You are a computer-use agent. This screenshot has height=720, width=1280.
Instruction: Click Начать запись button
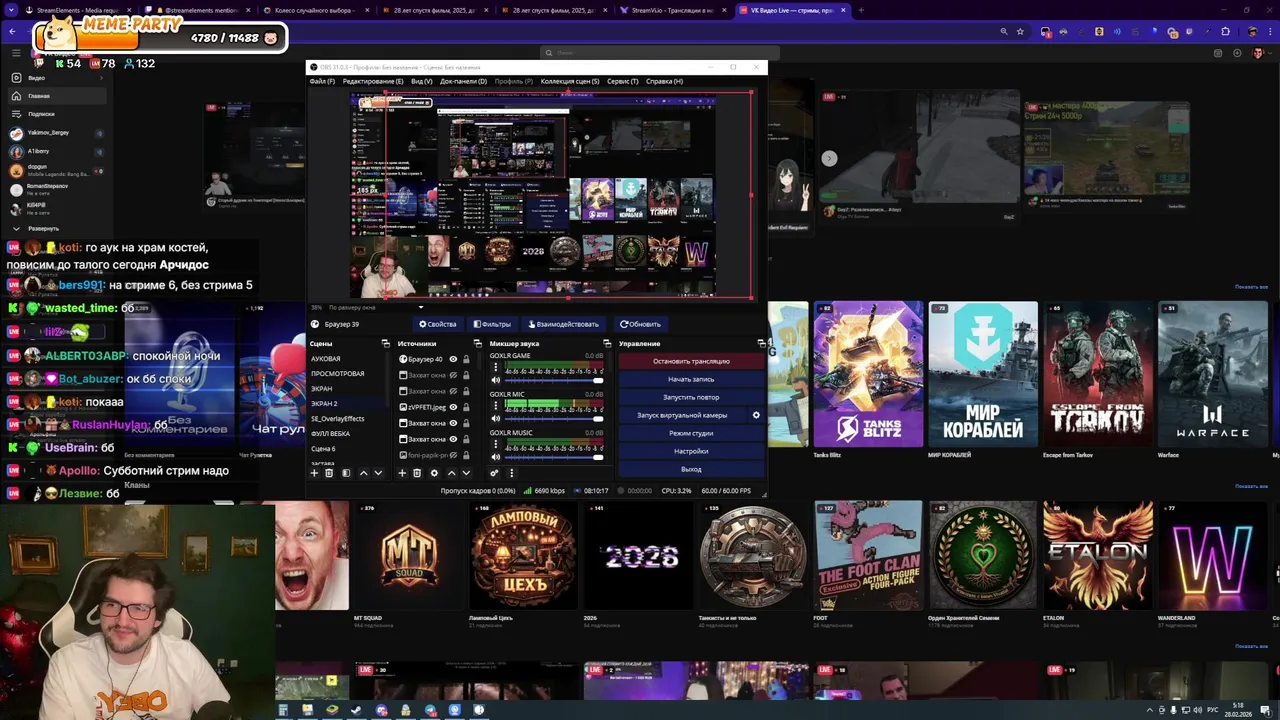(x=691, y=379)
